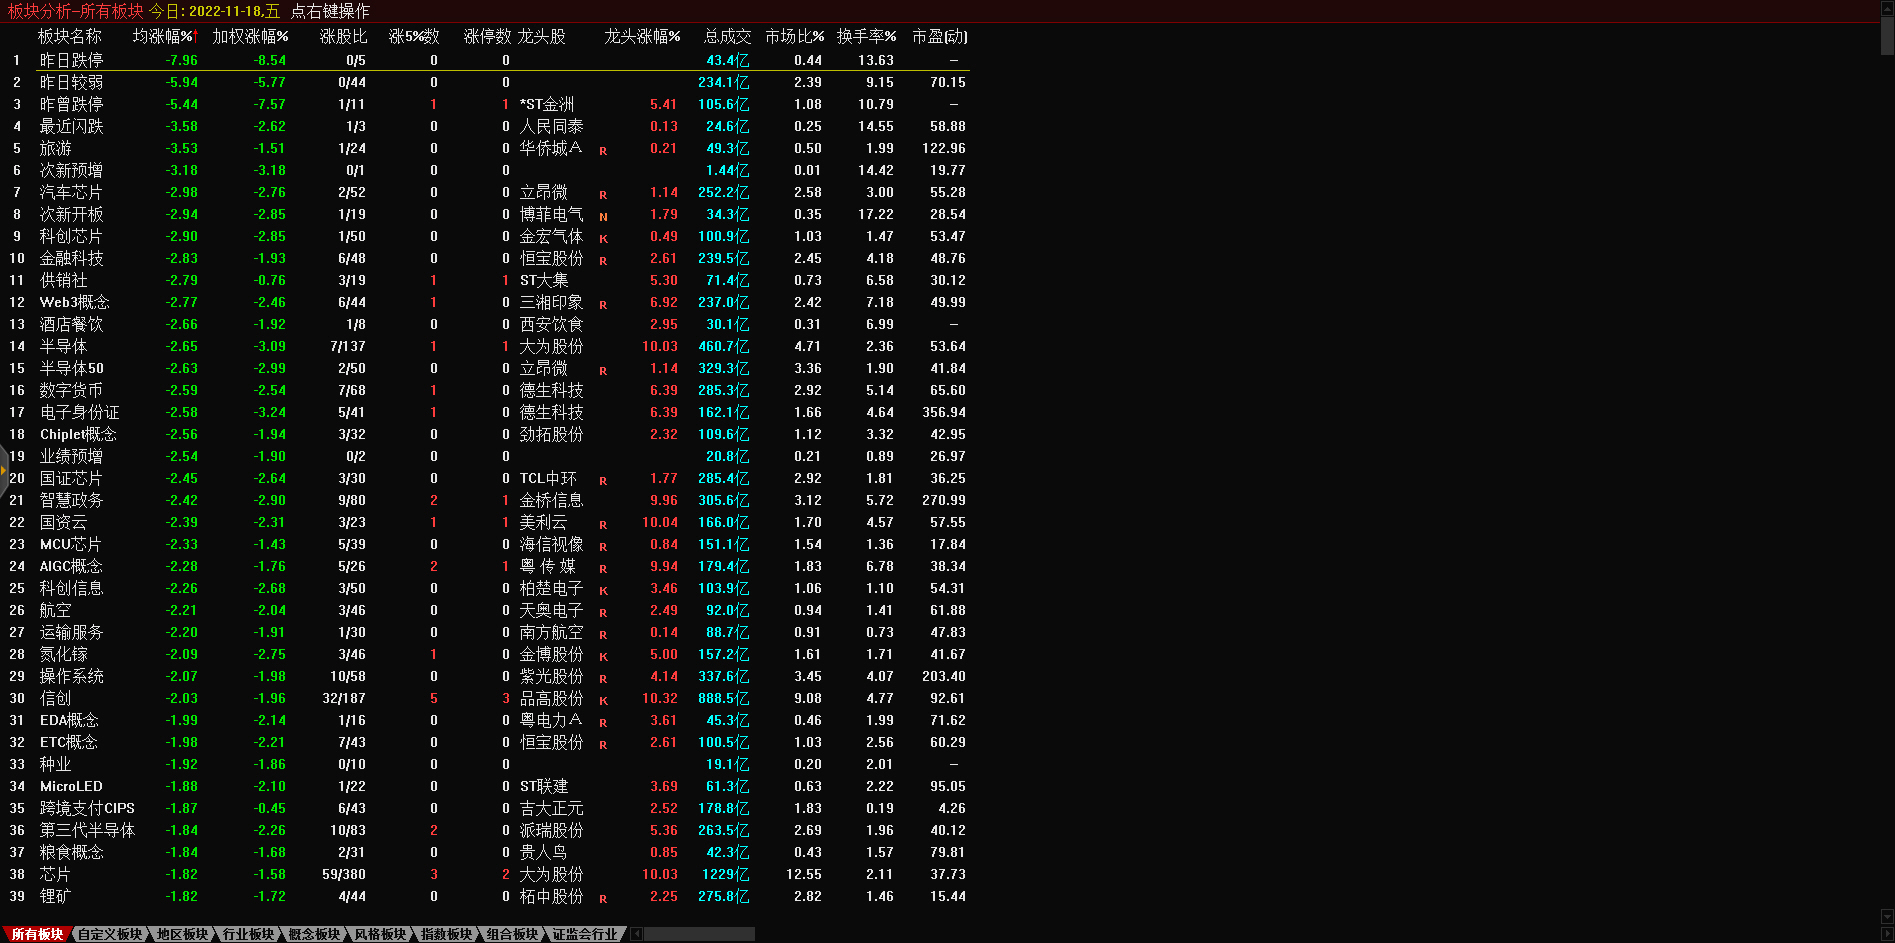Click the vertical scrollbar up arrow
Screen dimensions: 1895x943
(x=1887, y=8)
